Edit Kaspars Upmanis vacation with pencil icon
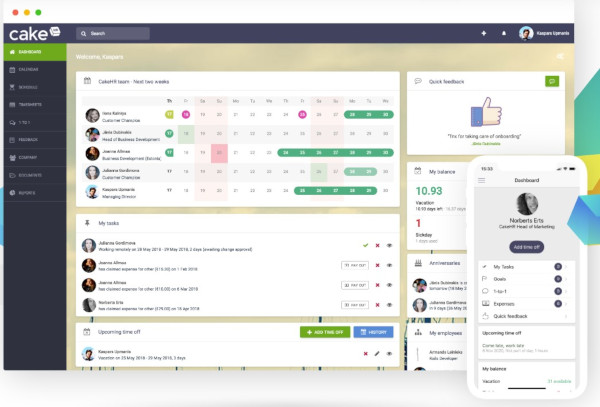 [377, 353]
